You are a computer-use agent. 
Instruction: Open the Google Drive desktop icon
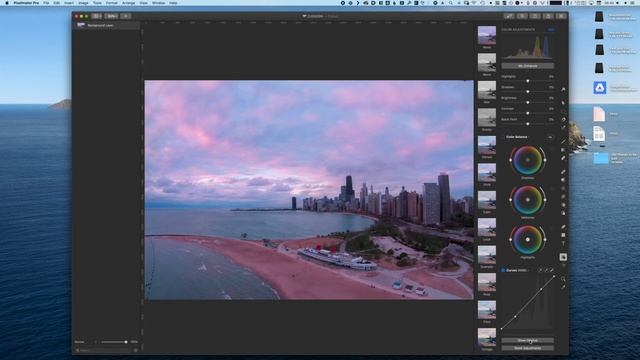tap(599, 88)
